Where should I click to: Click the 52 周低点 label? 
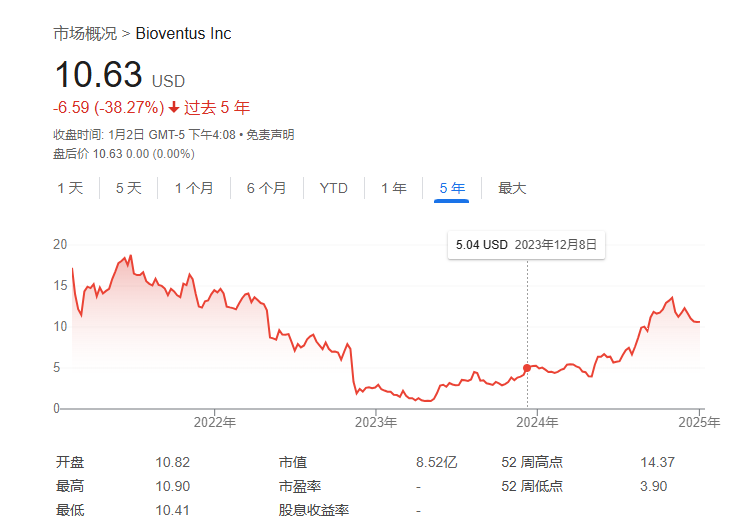(532, 486)
